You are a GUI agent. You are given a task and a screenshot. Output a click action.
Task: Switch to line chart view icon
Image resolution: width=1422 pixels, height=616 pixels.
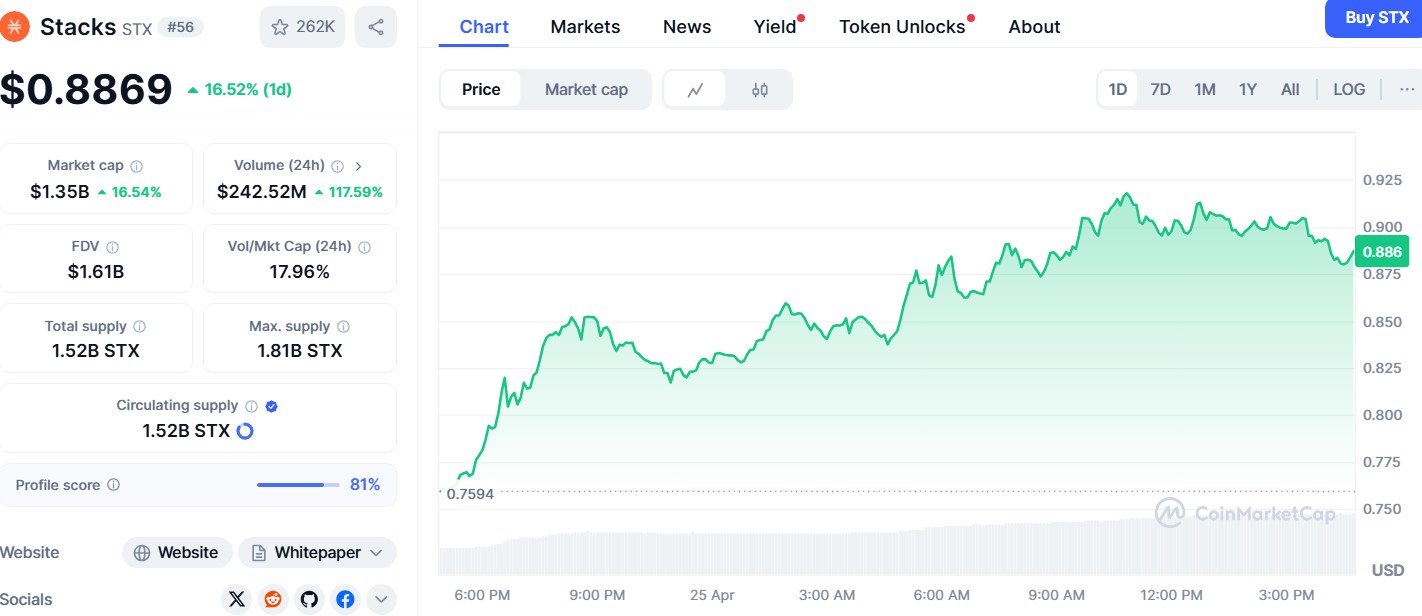click(696, 90)
